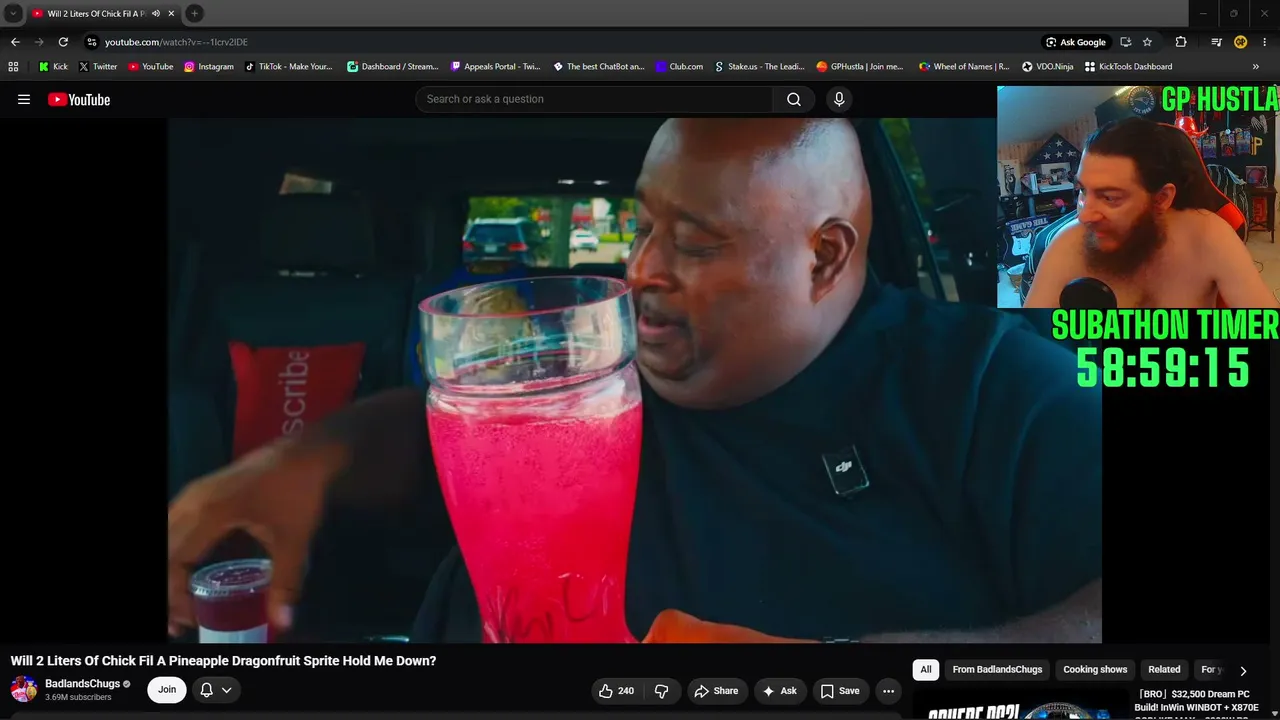The height and width of the screenshot is (720, 1280).
Task: Mute the tab using its speaker icon
Action: click(156, 13)
